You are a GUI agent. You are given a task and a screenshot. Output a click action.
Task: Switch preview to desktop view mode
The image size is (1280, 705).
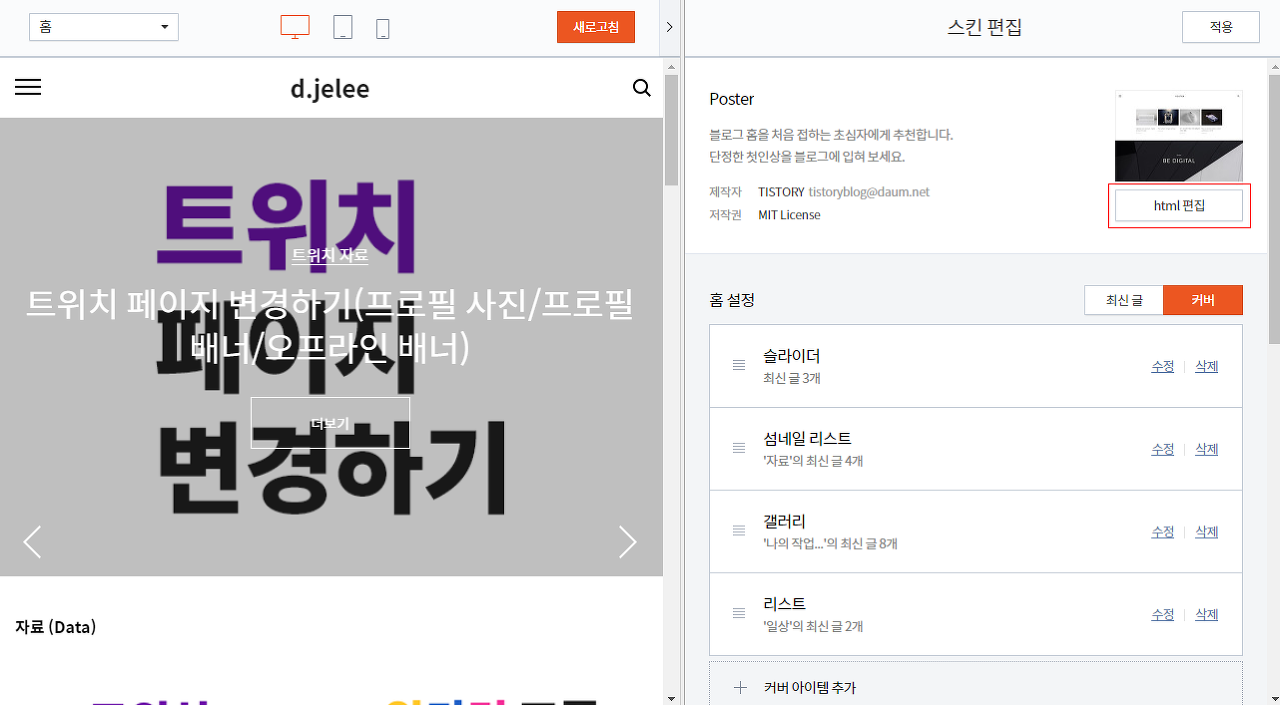point(294,27)
